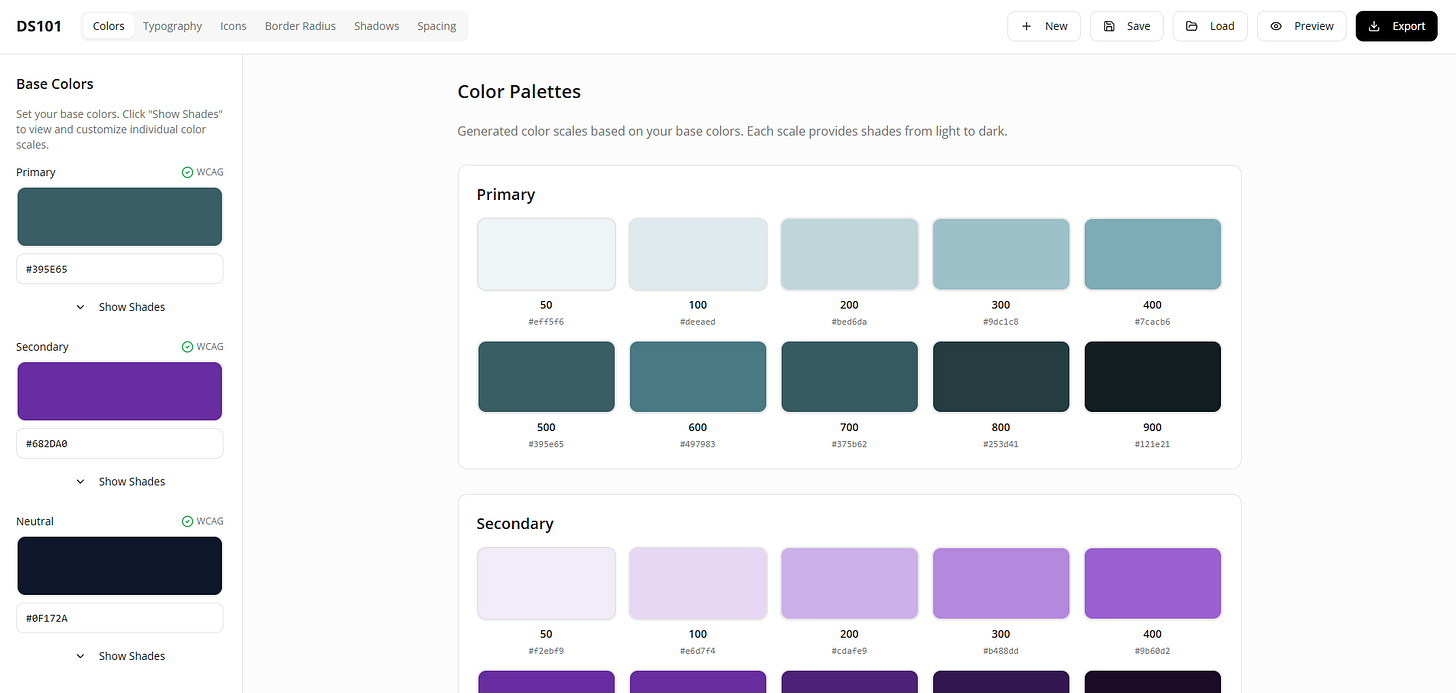The height and width of the screenshot is (693, 1456).
Task: Click the Preview button label
Action: pos(1314,26)
